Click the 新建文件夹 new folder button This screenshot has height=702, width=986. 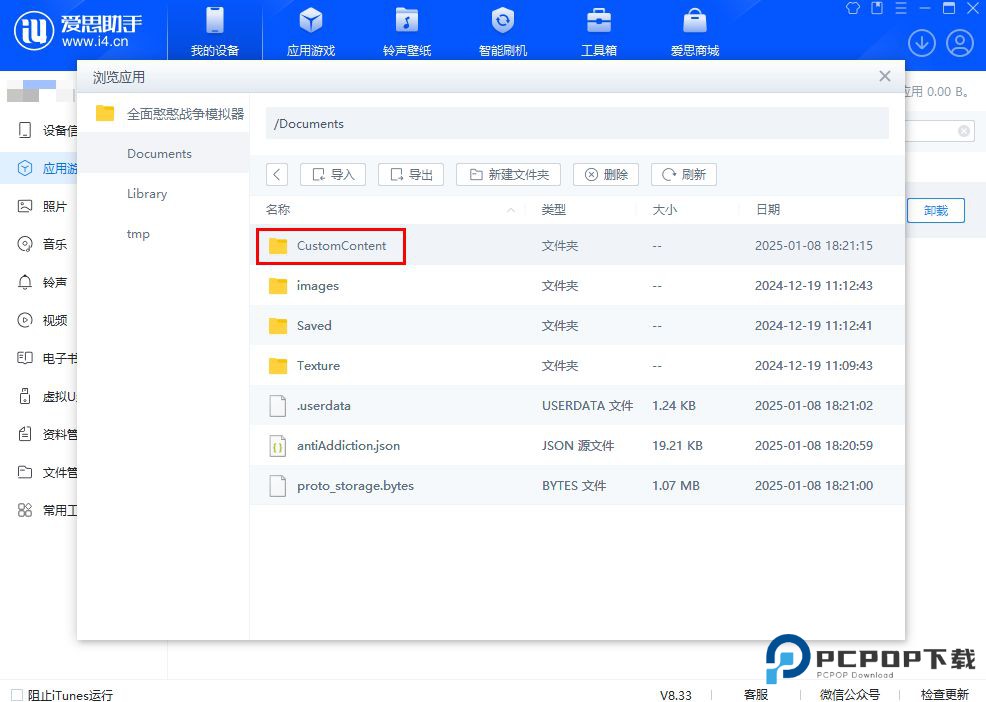(507, 174)
